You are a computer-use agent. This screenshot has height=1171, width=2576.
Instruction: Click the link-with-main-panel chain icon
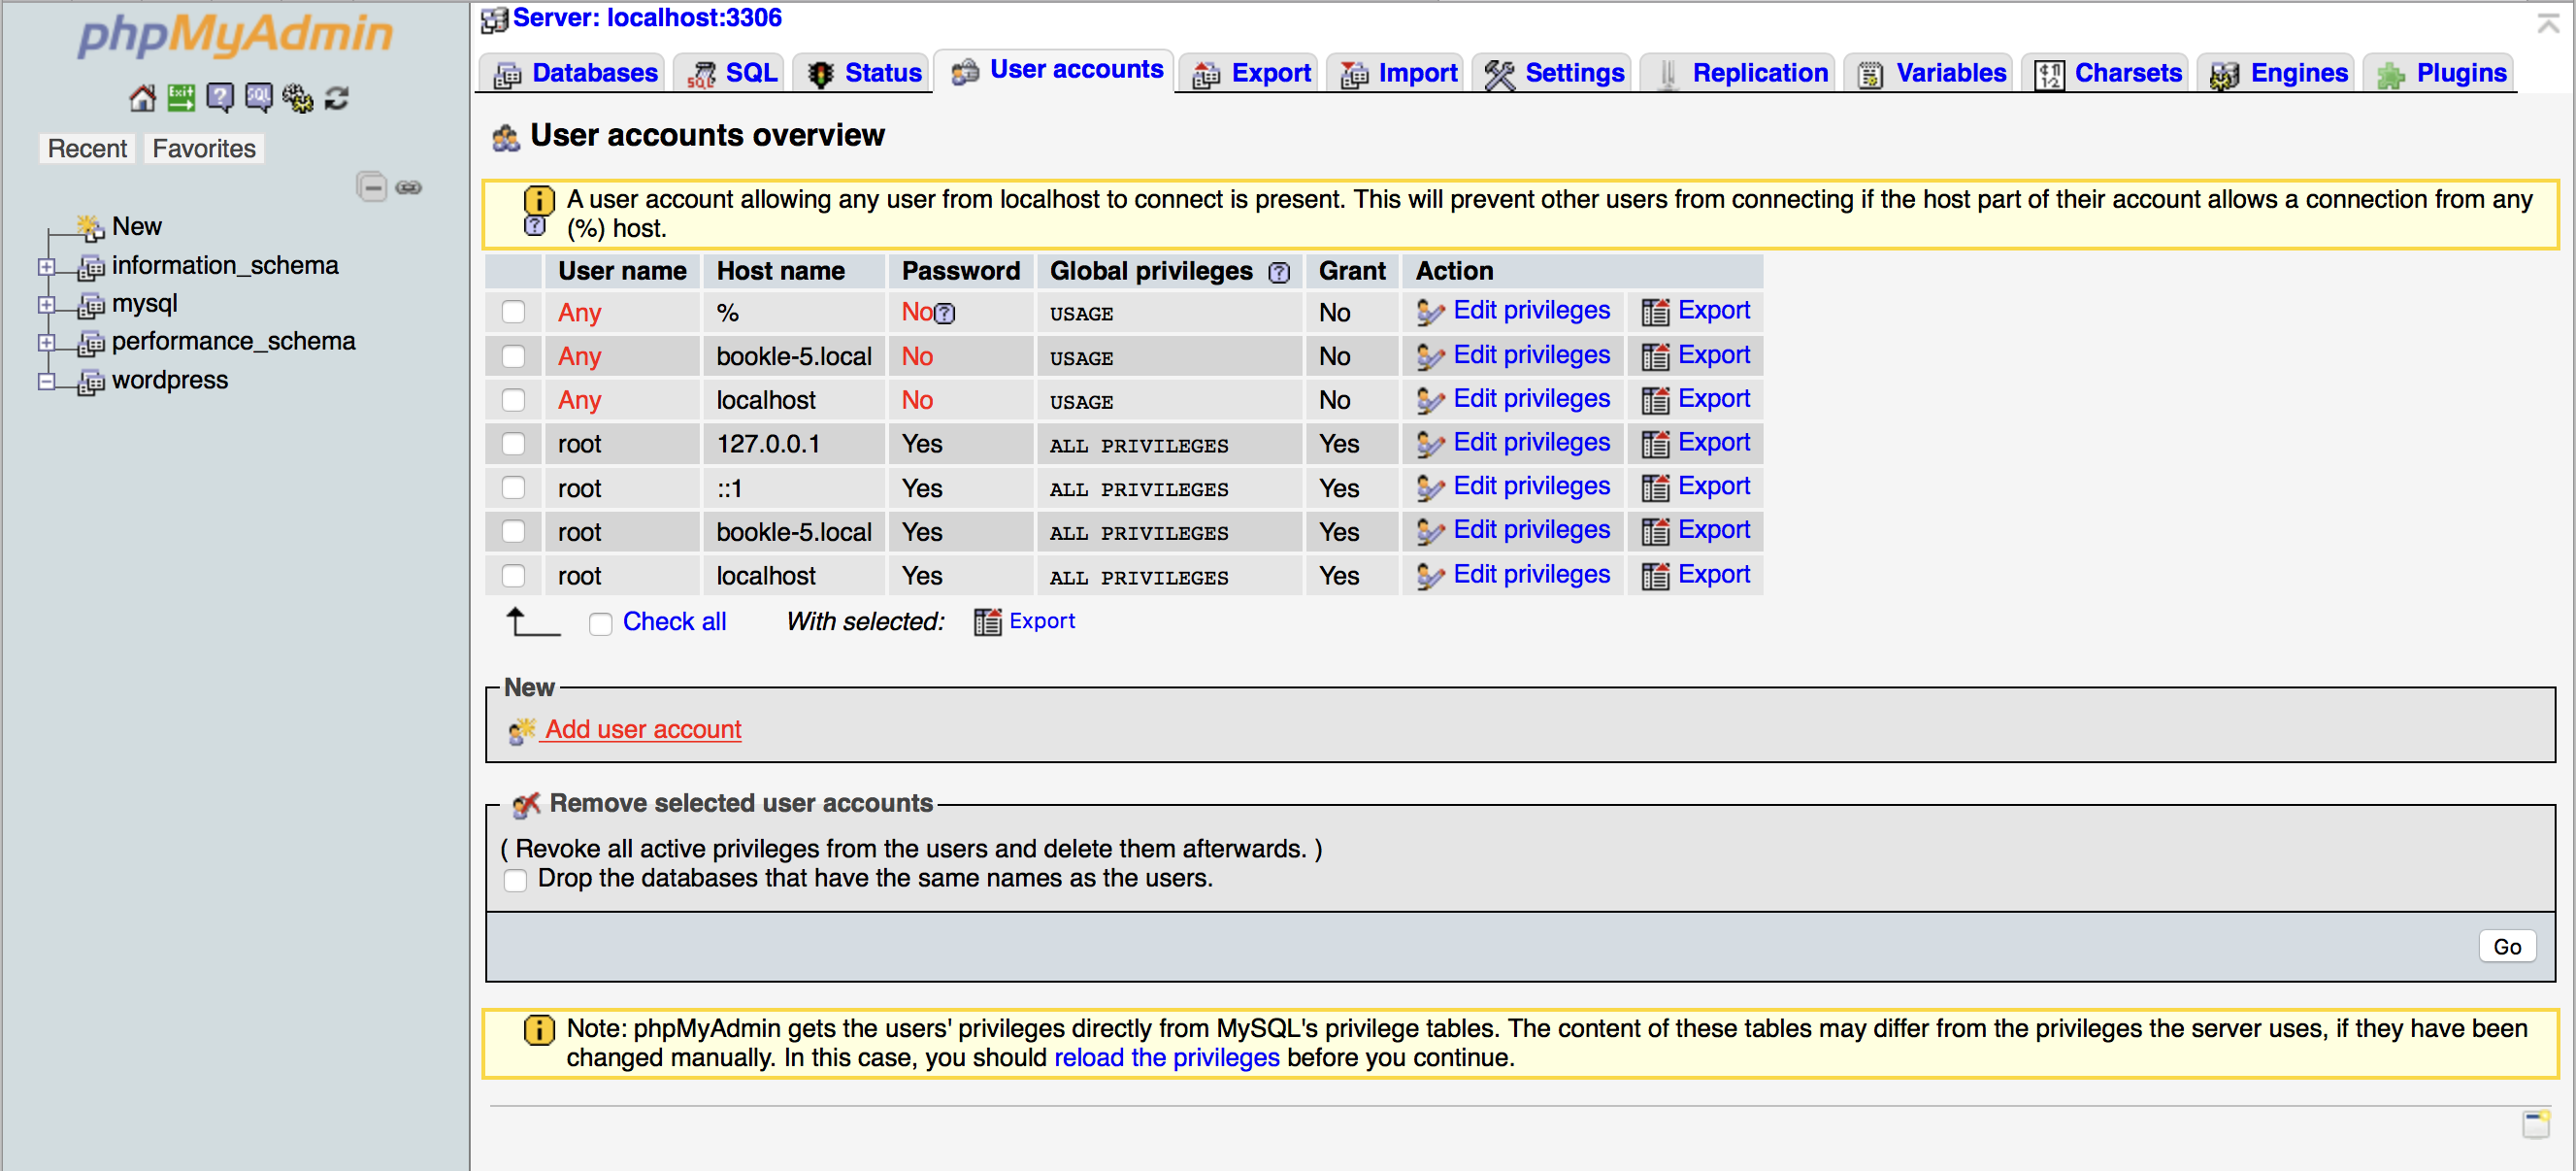[409, 187]
